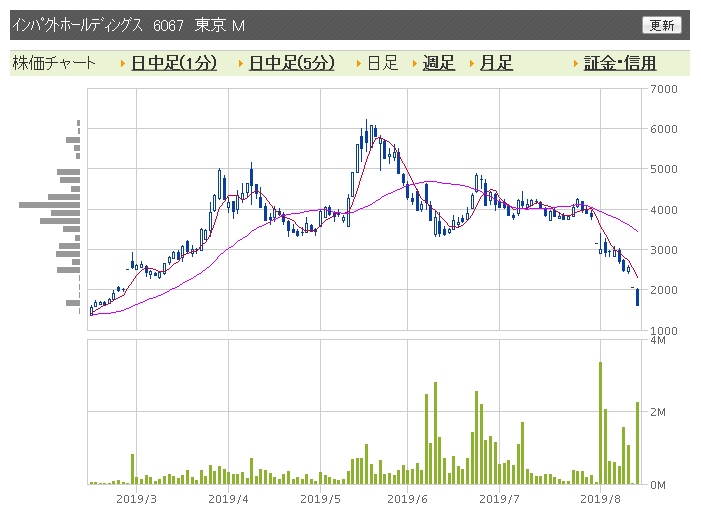Click the 7000 price axis label
Image resolution: width=701 pixels, height=525 pixels.
pyautogui.click(x=663, y=89)
